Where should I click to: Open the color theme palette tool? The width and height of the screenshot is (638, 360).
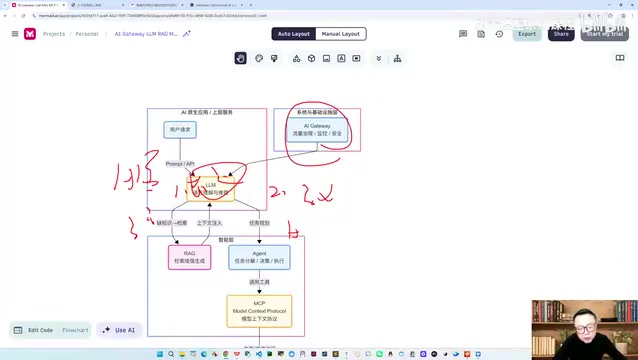point(259,58)
